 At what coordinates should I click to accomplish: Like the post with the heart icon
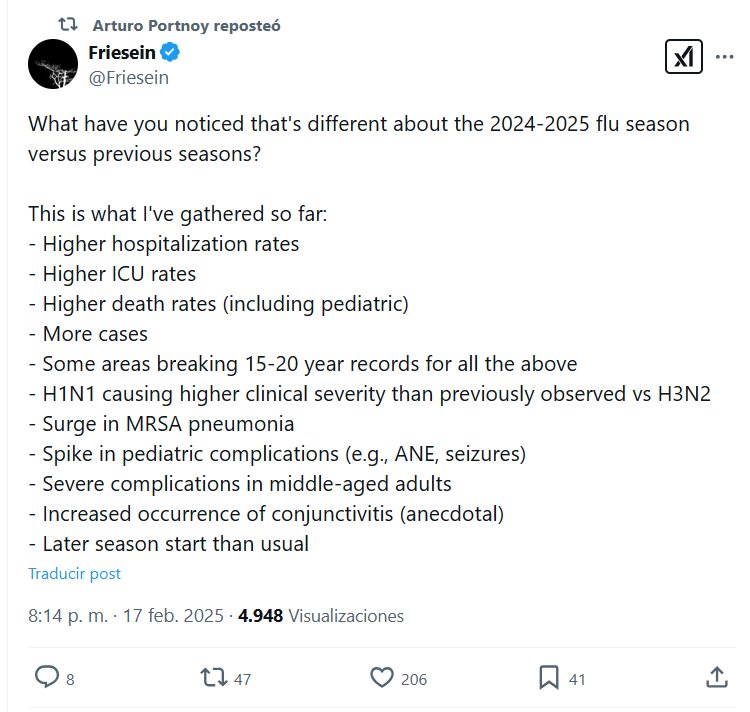pos(381,677)
